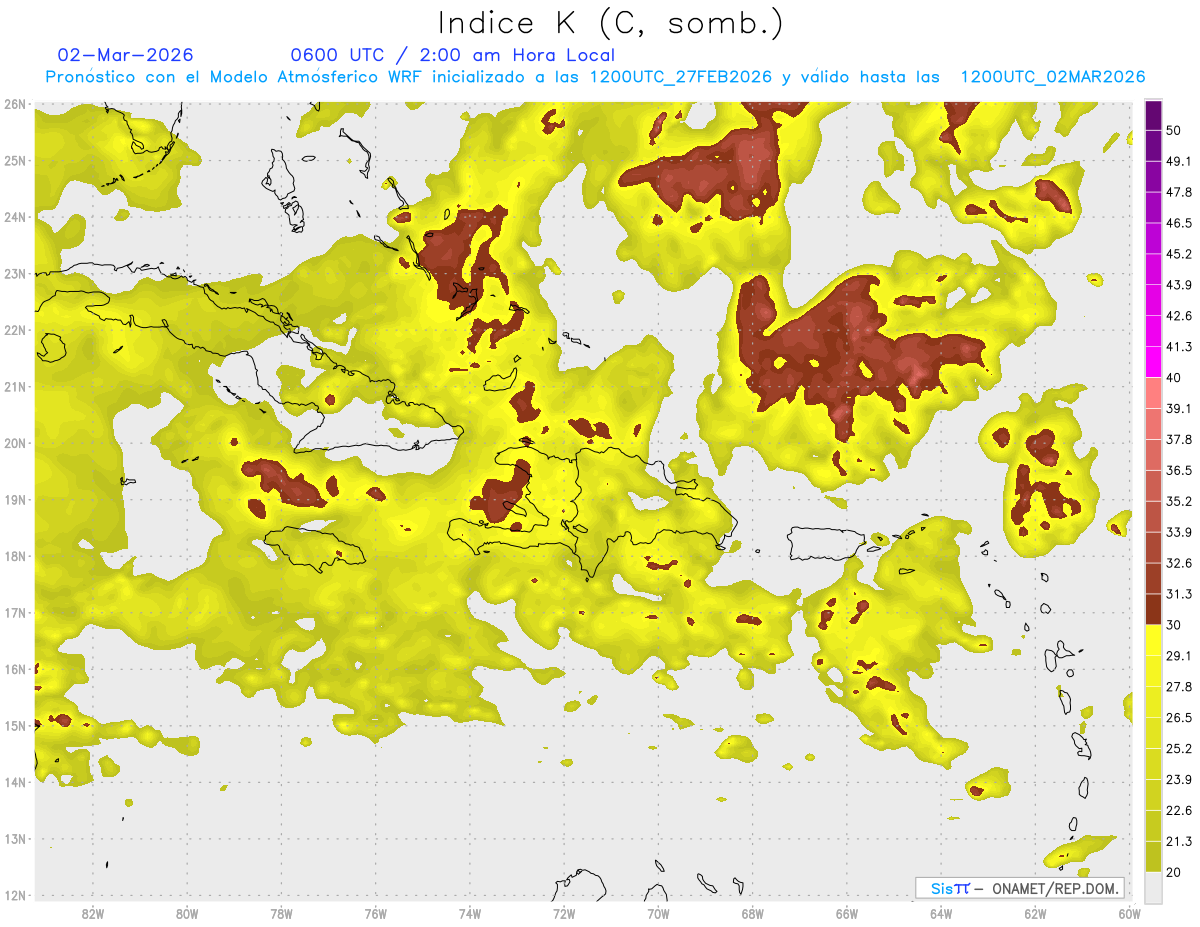Click the color scale value "41.3"

[1179, 347]
